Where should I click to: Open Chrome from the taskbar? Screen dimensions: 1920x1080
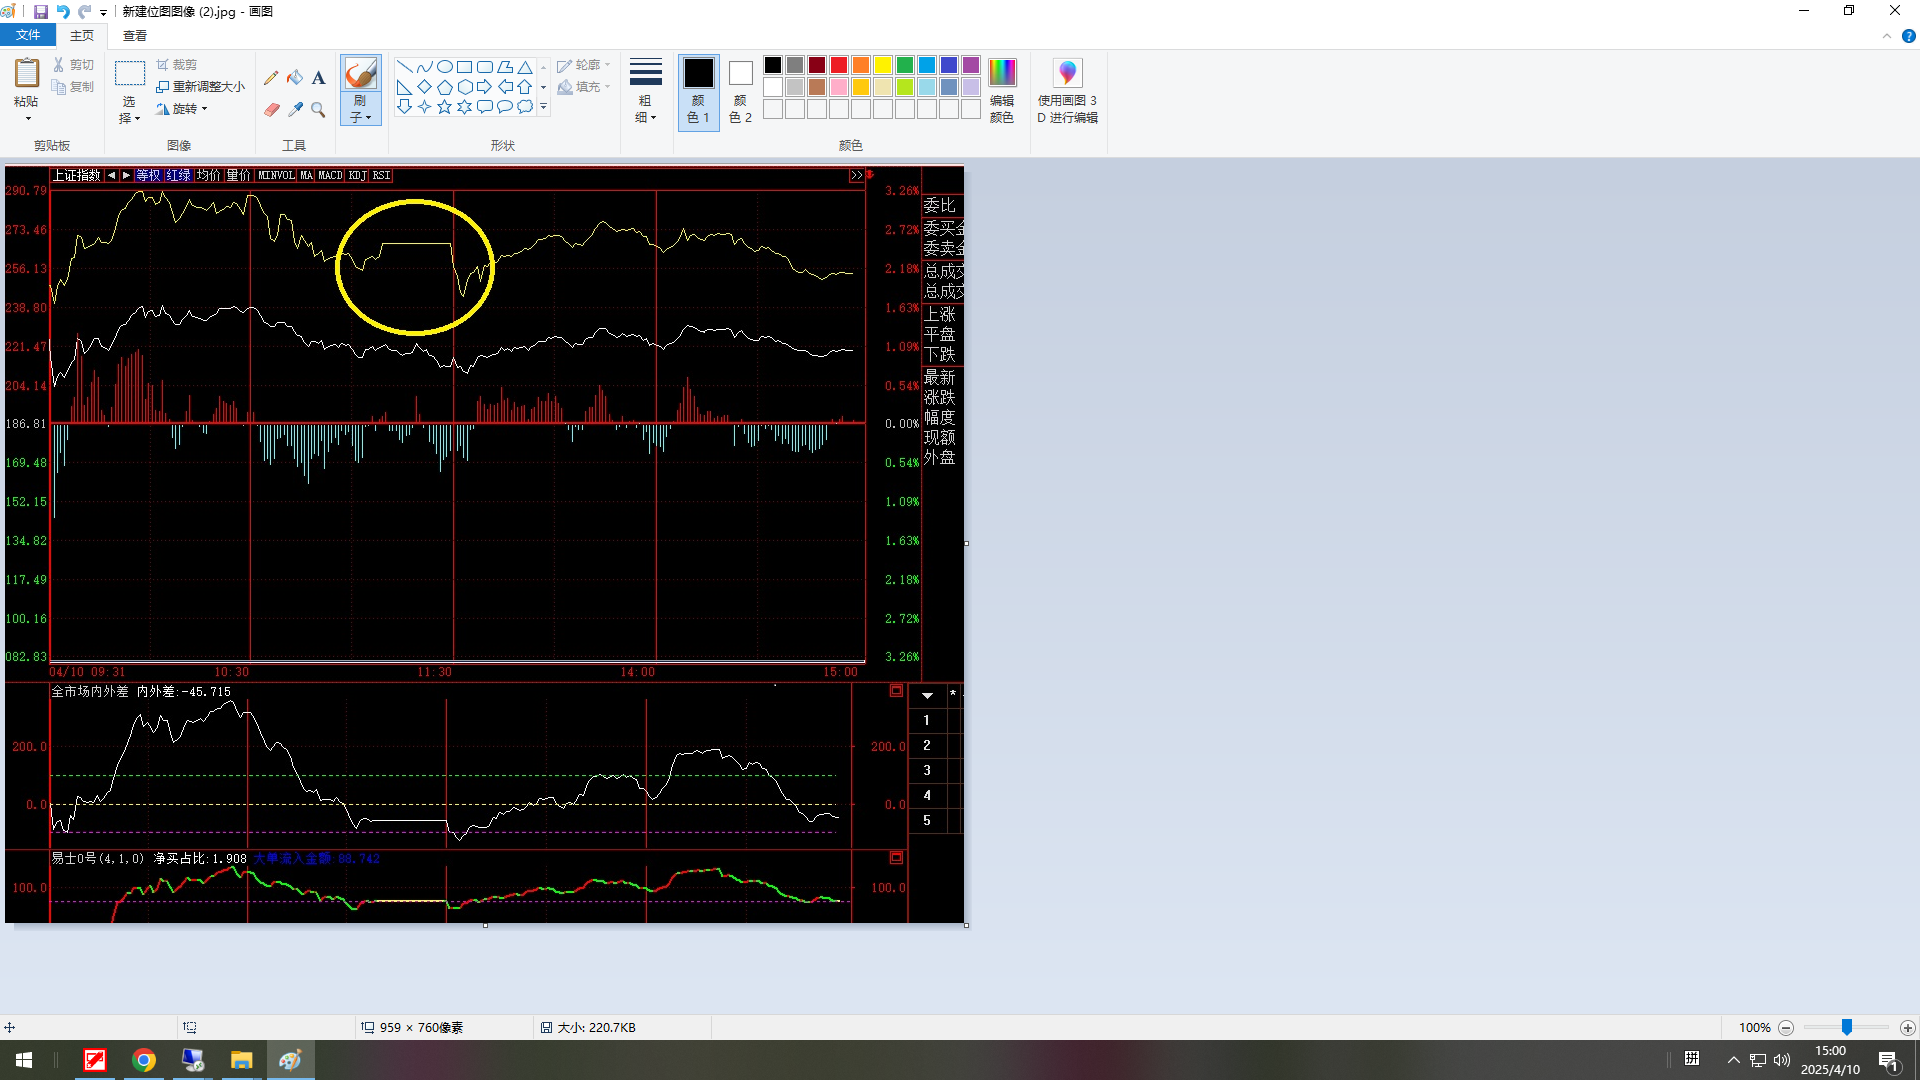point(144,1060)
